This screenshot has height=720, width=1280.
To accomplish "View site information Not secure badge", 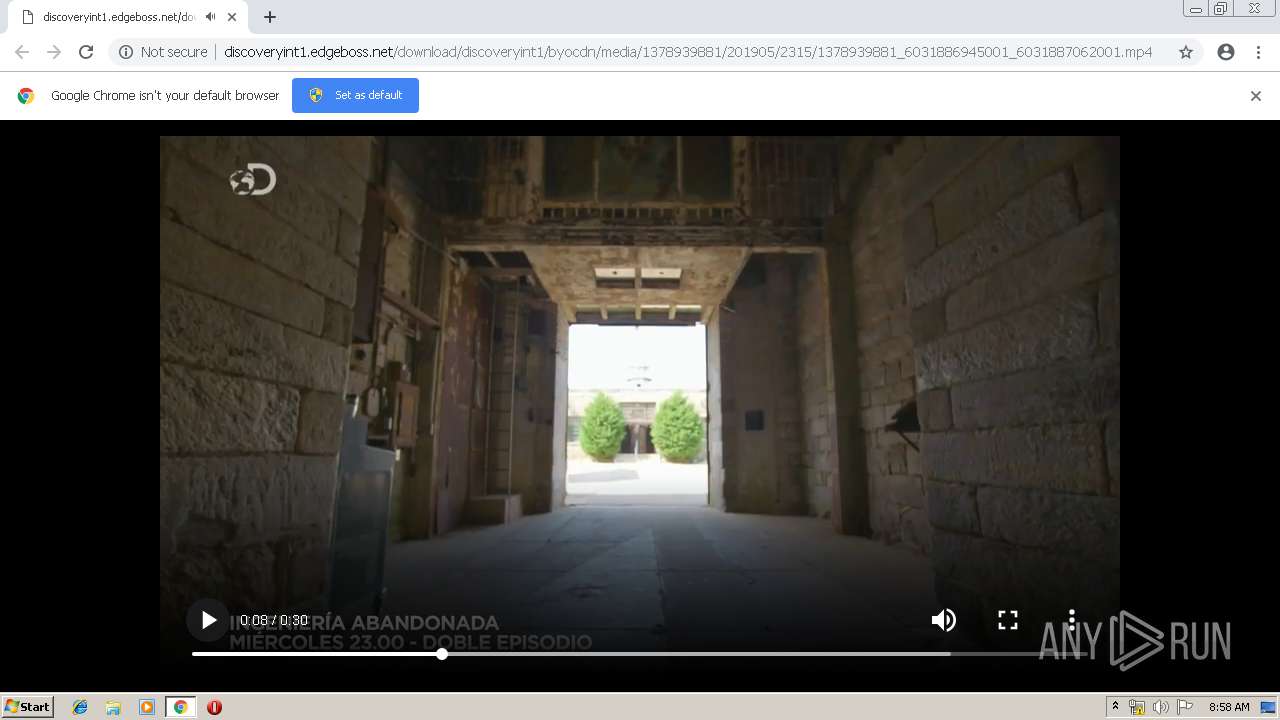I will tap(163, 52).
